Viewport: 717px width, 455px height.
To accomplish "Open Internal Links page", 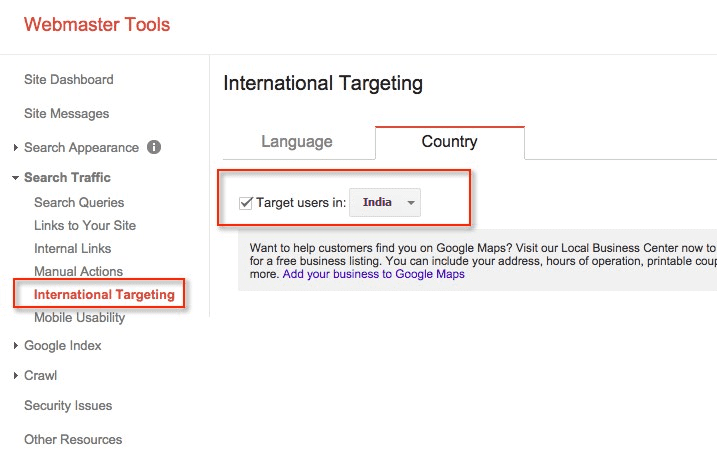I will pos(72,248).
